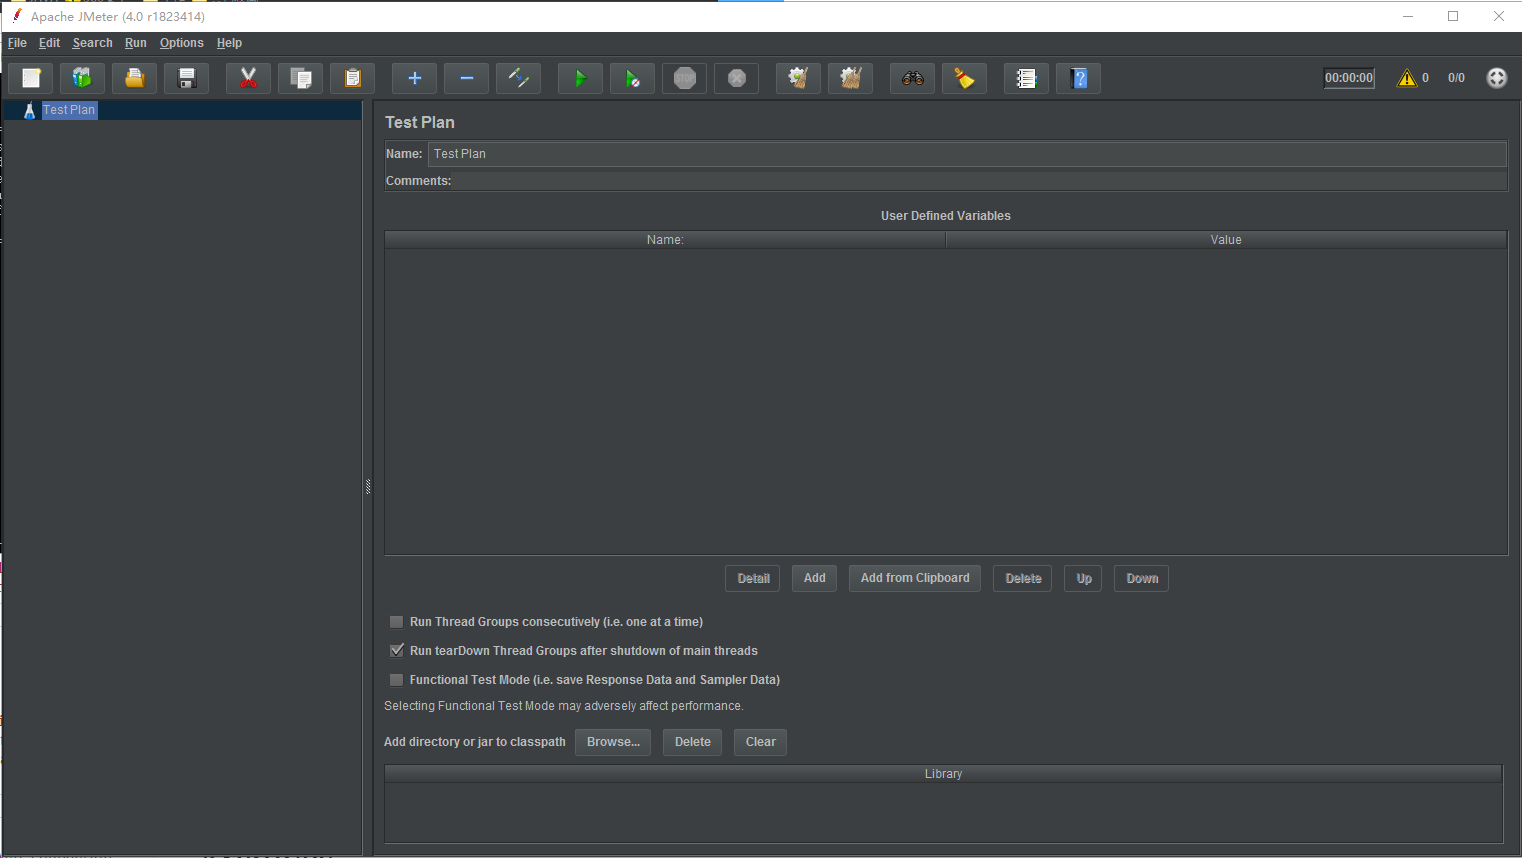Click the Down button
1522x858 pixels.
point(1142,578)
